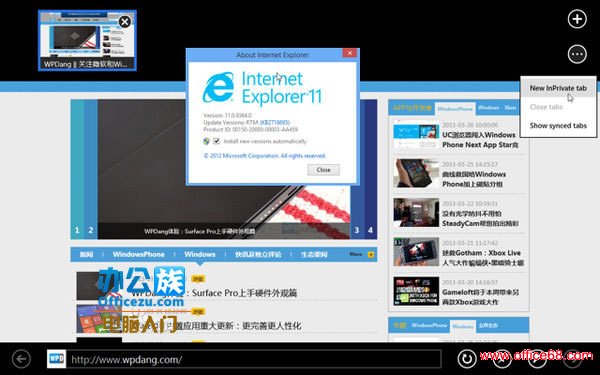This screenshot has width=600, height=375.
Task: Close the WPDang tab thumbnail with X
Action: point(124,22)
